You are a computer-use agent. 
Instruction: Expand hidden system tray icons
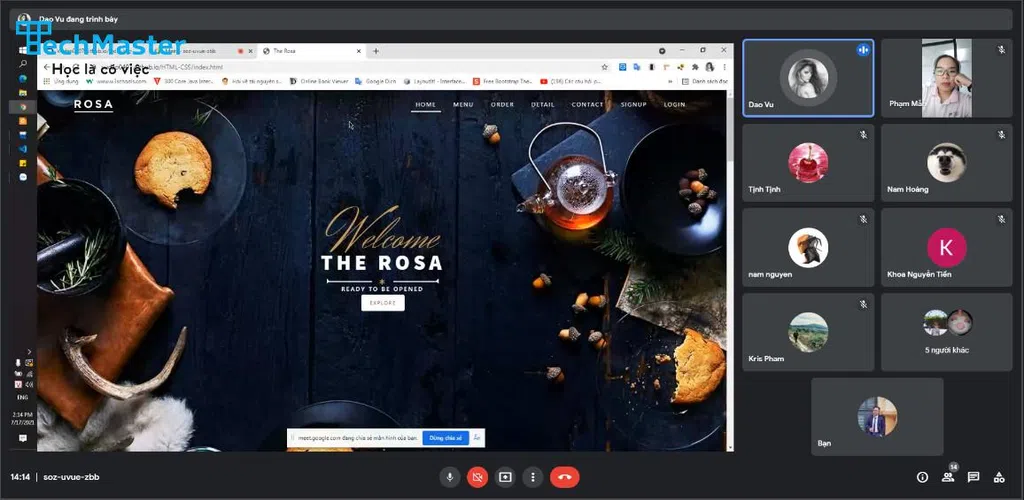point(29,351)
